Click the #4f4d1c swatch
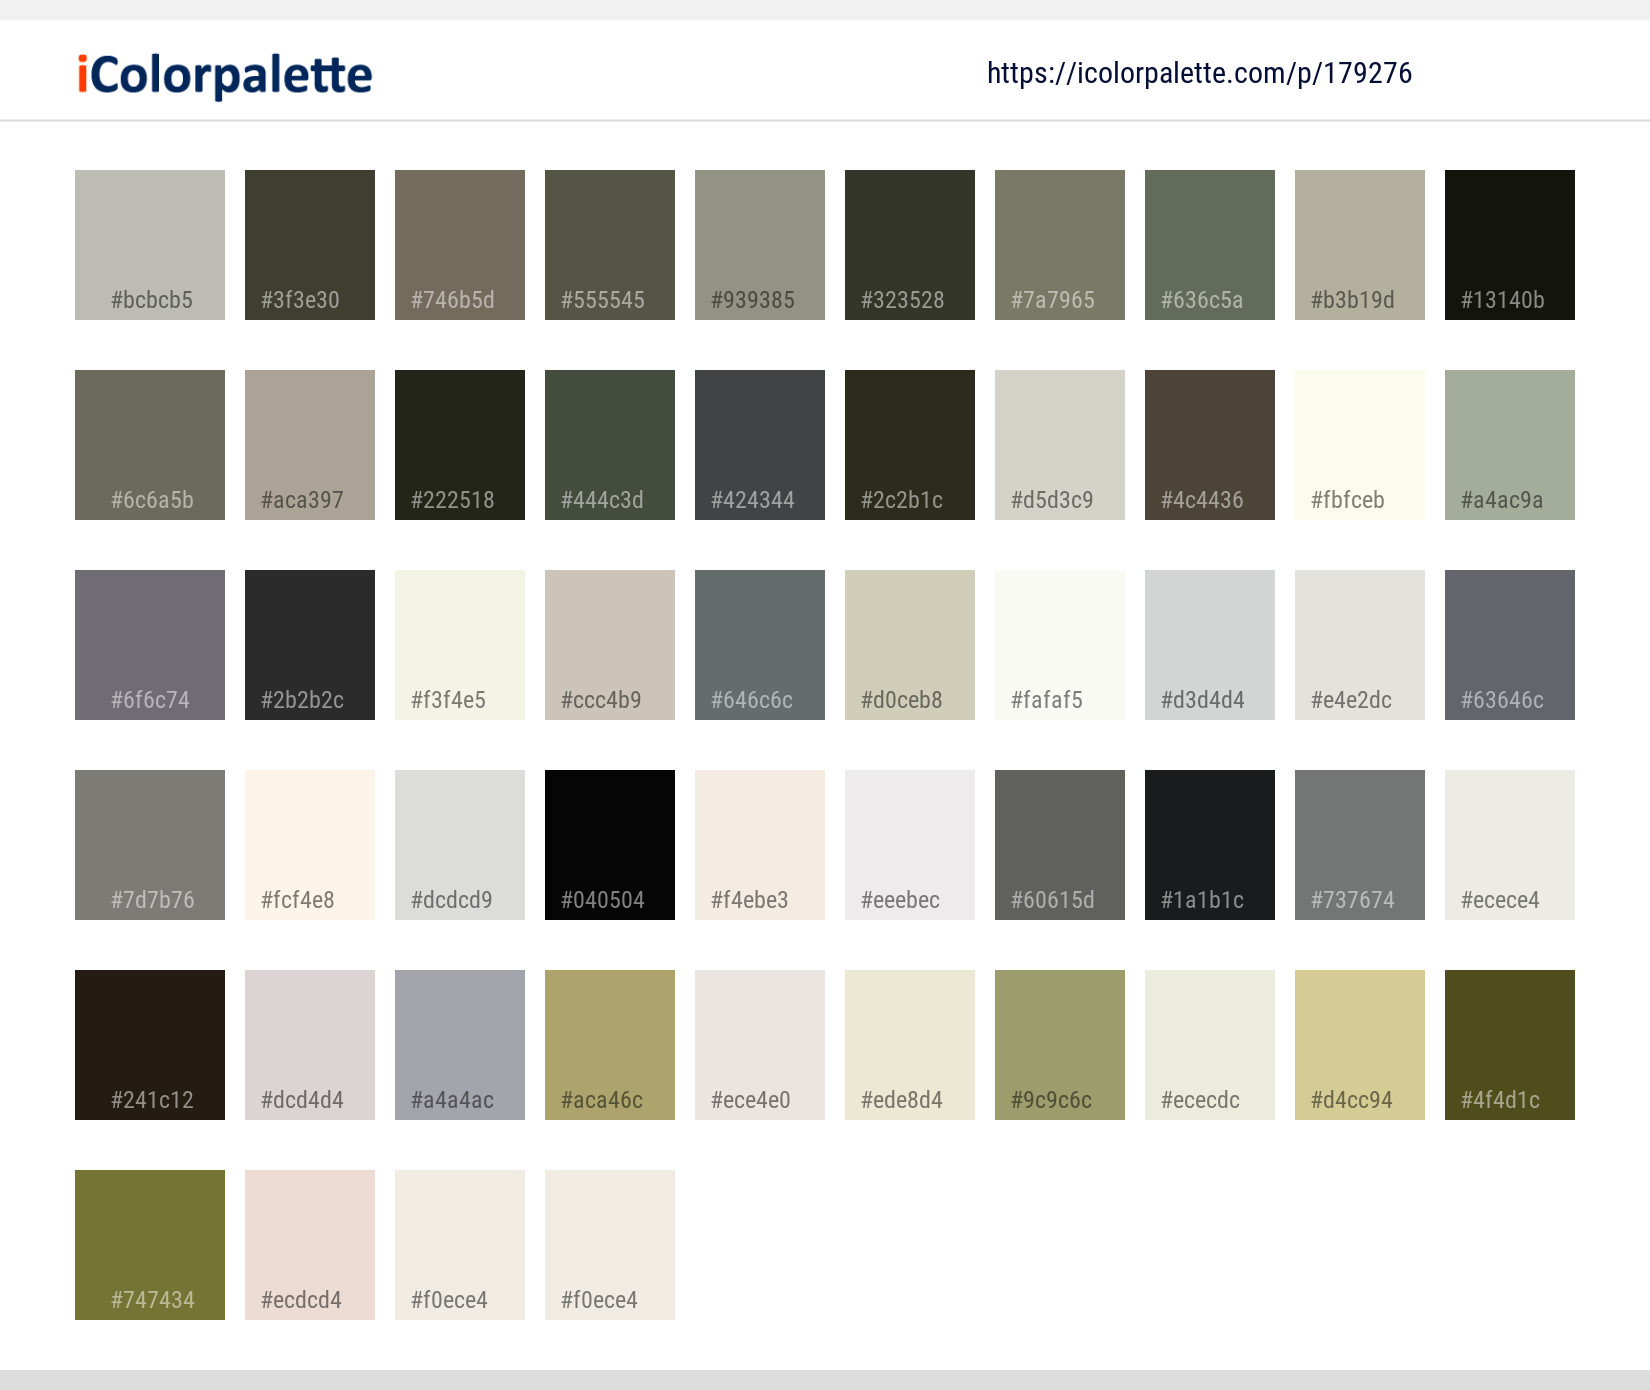 1510,1045
